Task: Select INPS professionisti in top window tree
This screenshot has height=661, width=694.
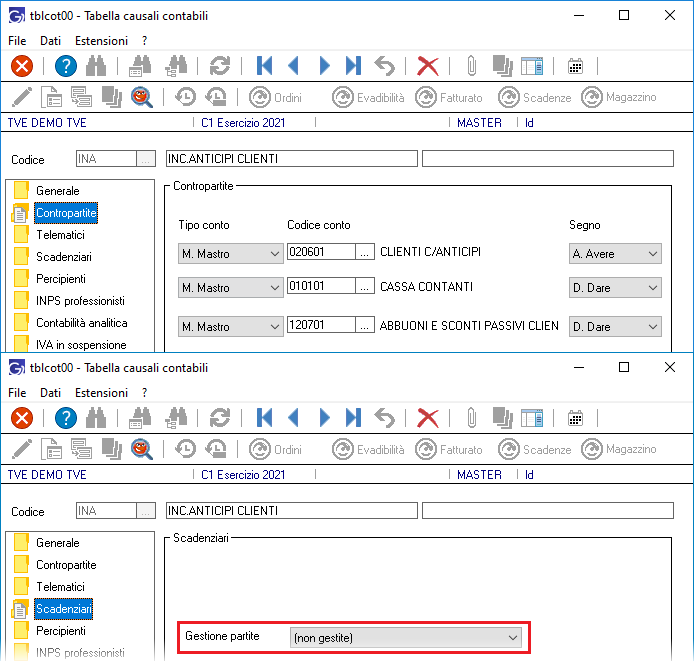Action: coord(81,301)
